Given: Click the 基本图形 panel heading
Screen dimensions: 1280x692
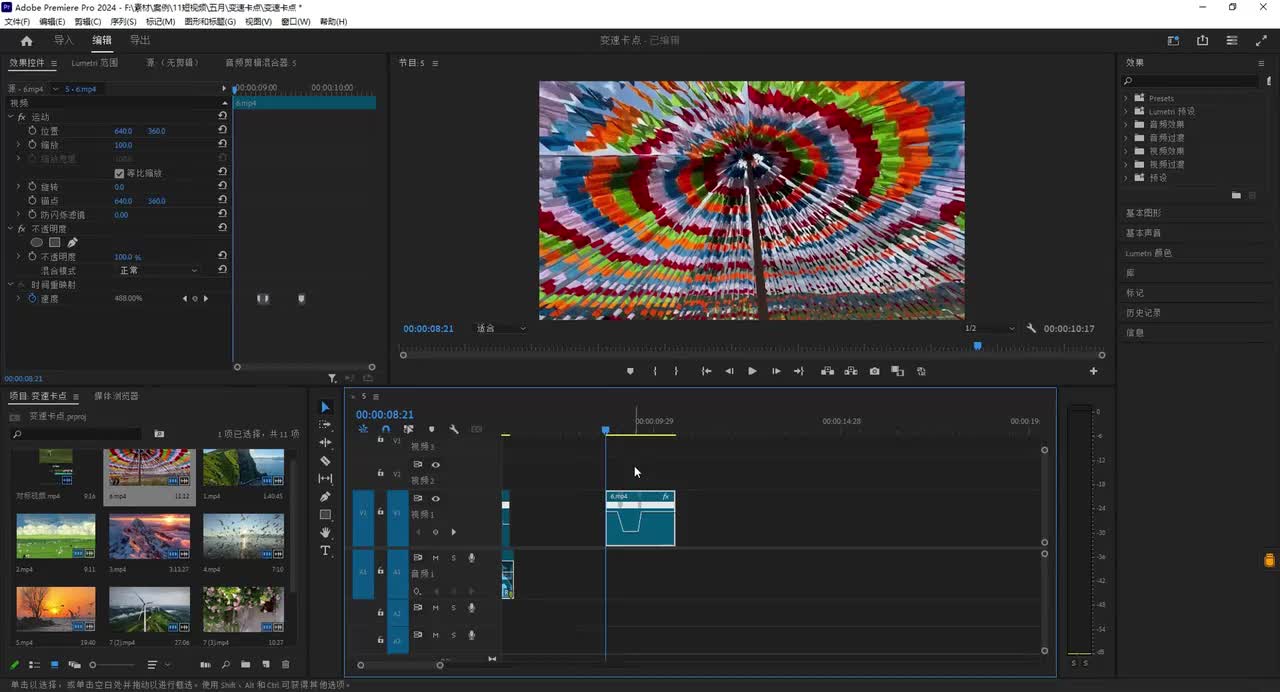Looking at the screenshot, I should (x=1144, y=213).
